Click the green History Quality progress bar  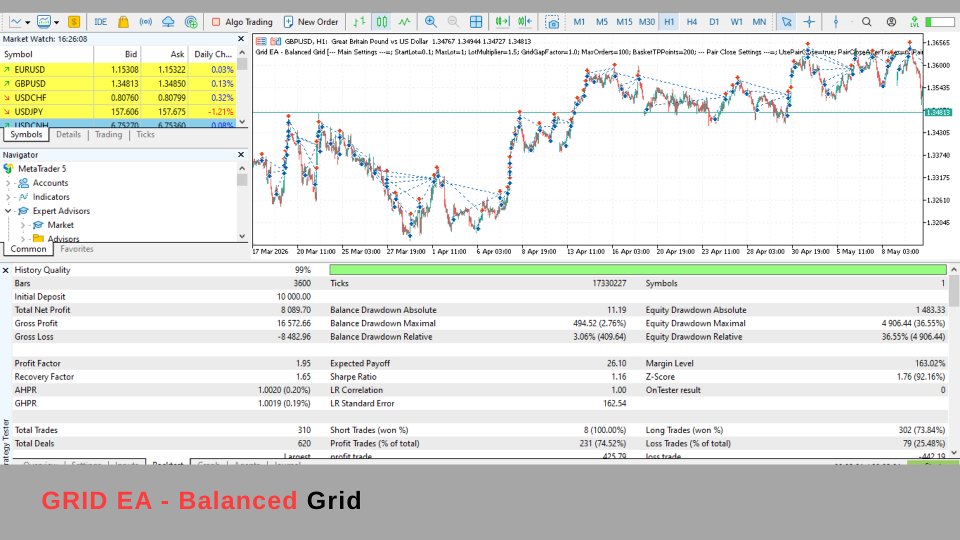click(x=637, y=270)
